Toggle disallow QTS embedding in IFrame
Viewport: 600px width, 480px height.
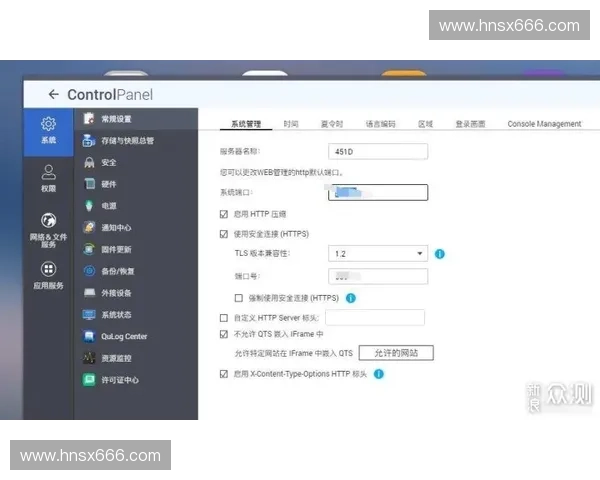coord(224,334)
